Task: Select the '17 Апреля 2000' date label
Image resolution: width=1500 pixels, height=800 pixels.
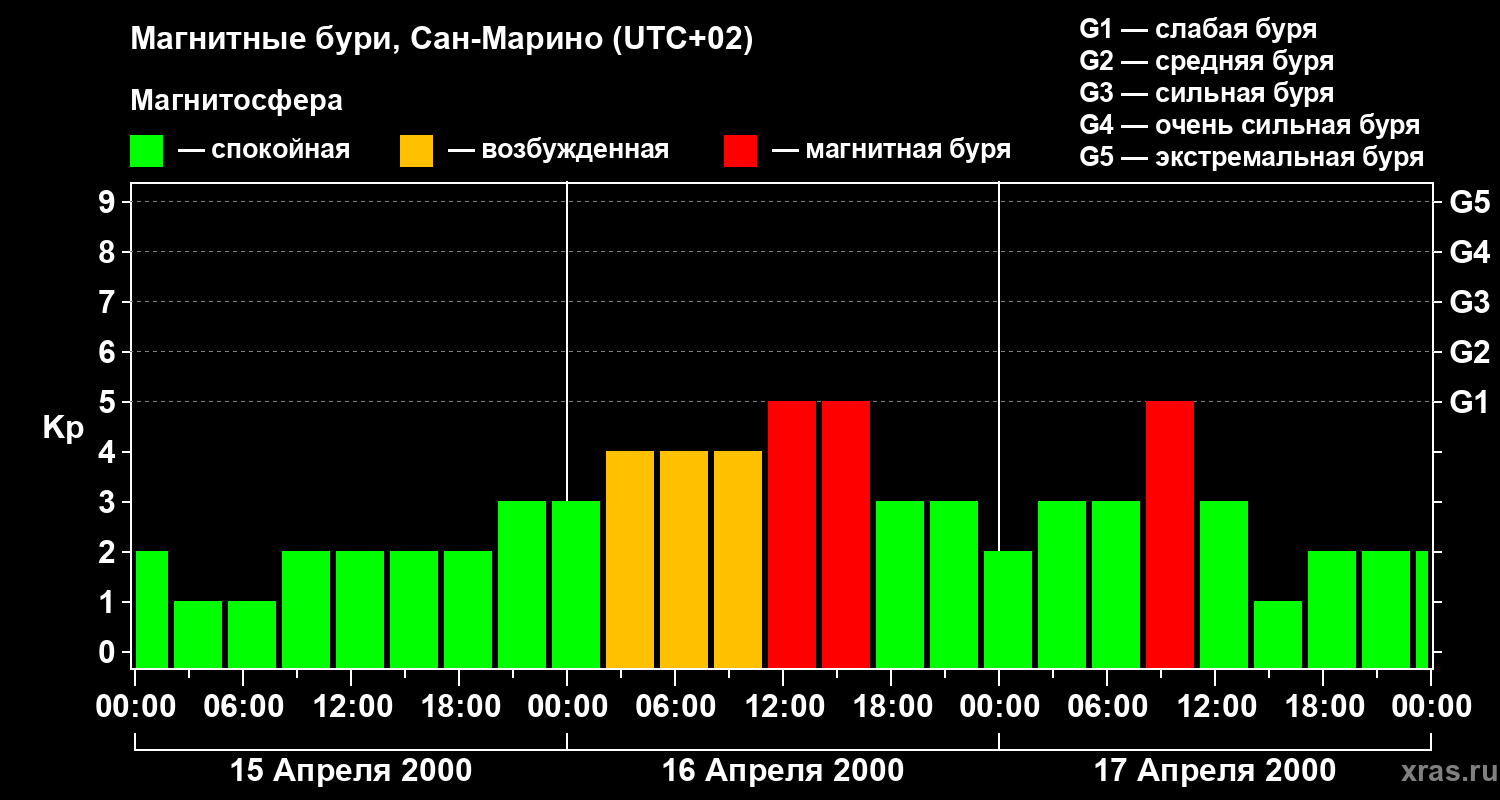Action: tap(1215, 771)
